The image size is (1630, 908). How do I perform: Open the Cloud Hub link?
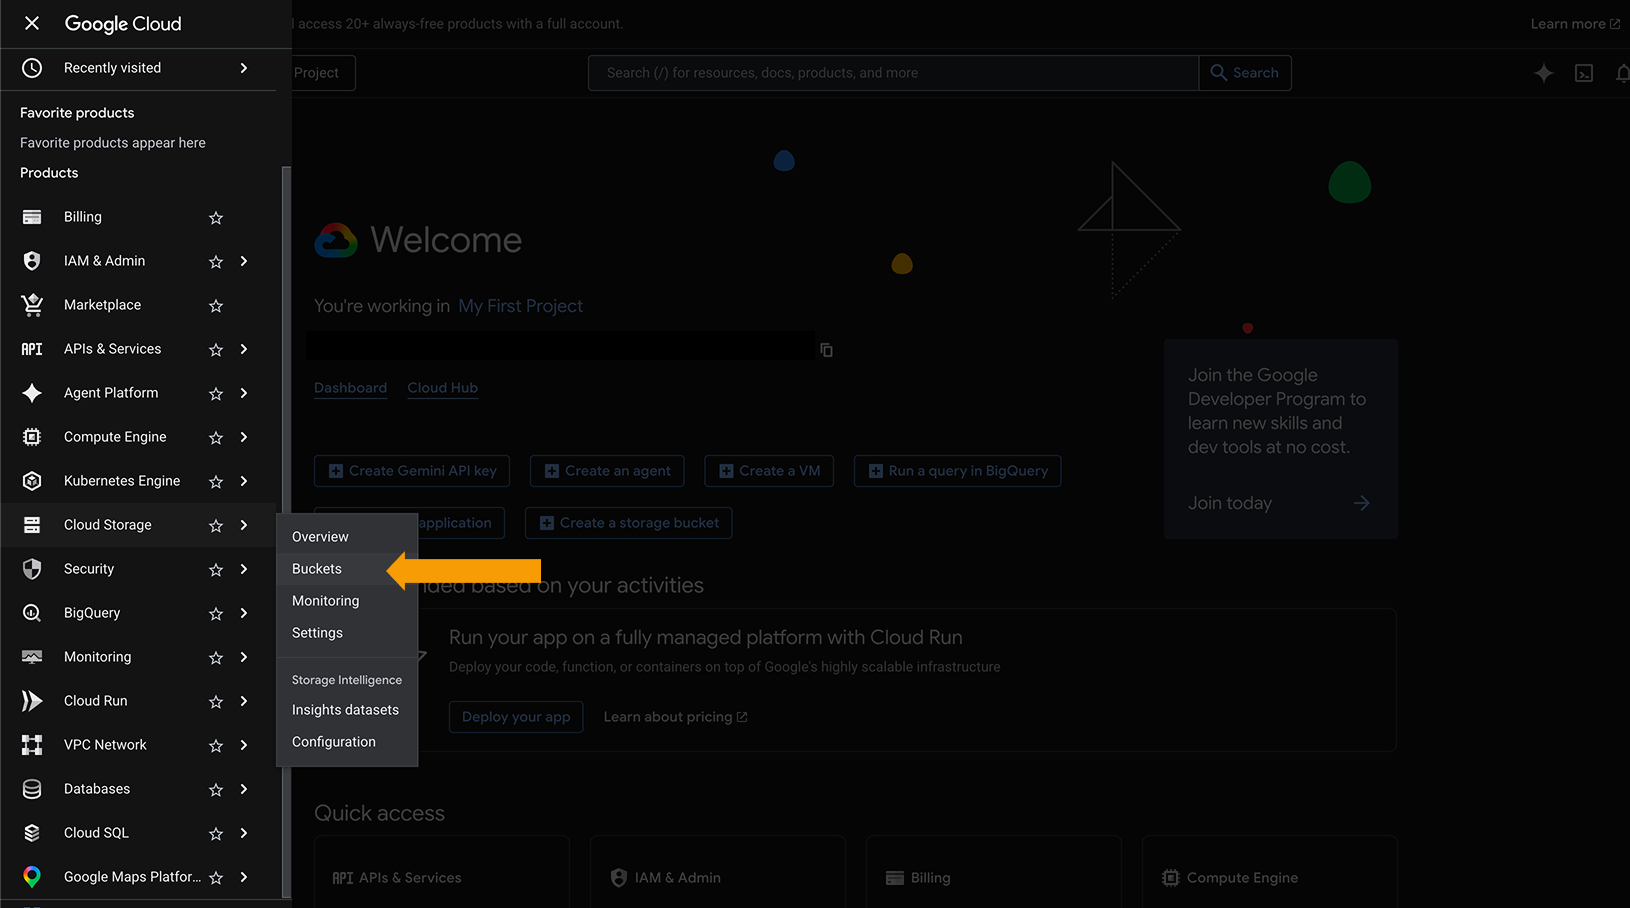click(443, 388)
